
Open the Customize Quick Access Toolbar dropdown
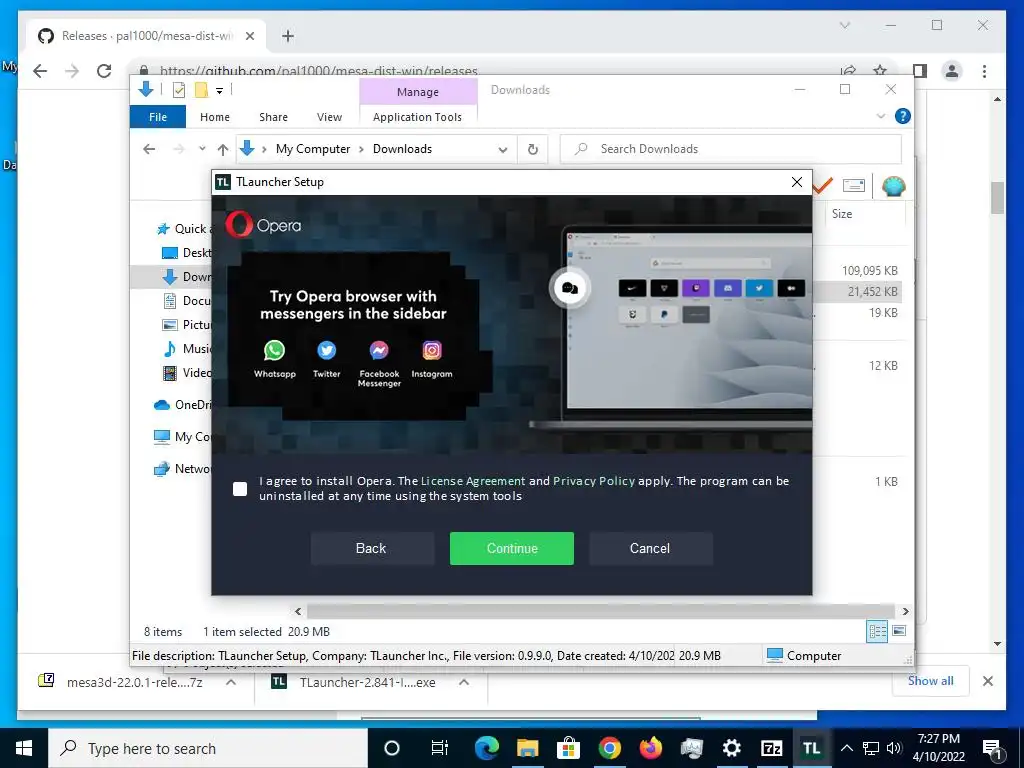219,91
